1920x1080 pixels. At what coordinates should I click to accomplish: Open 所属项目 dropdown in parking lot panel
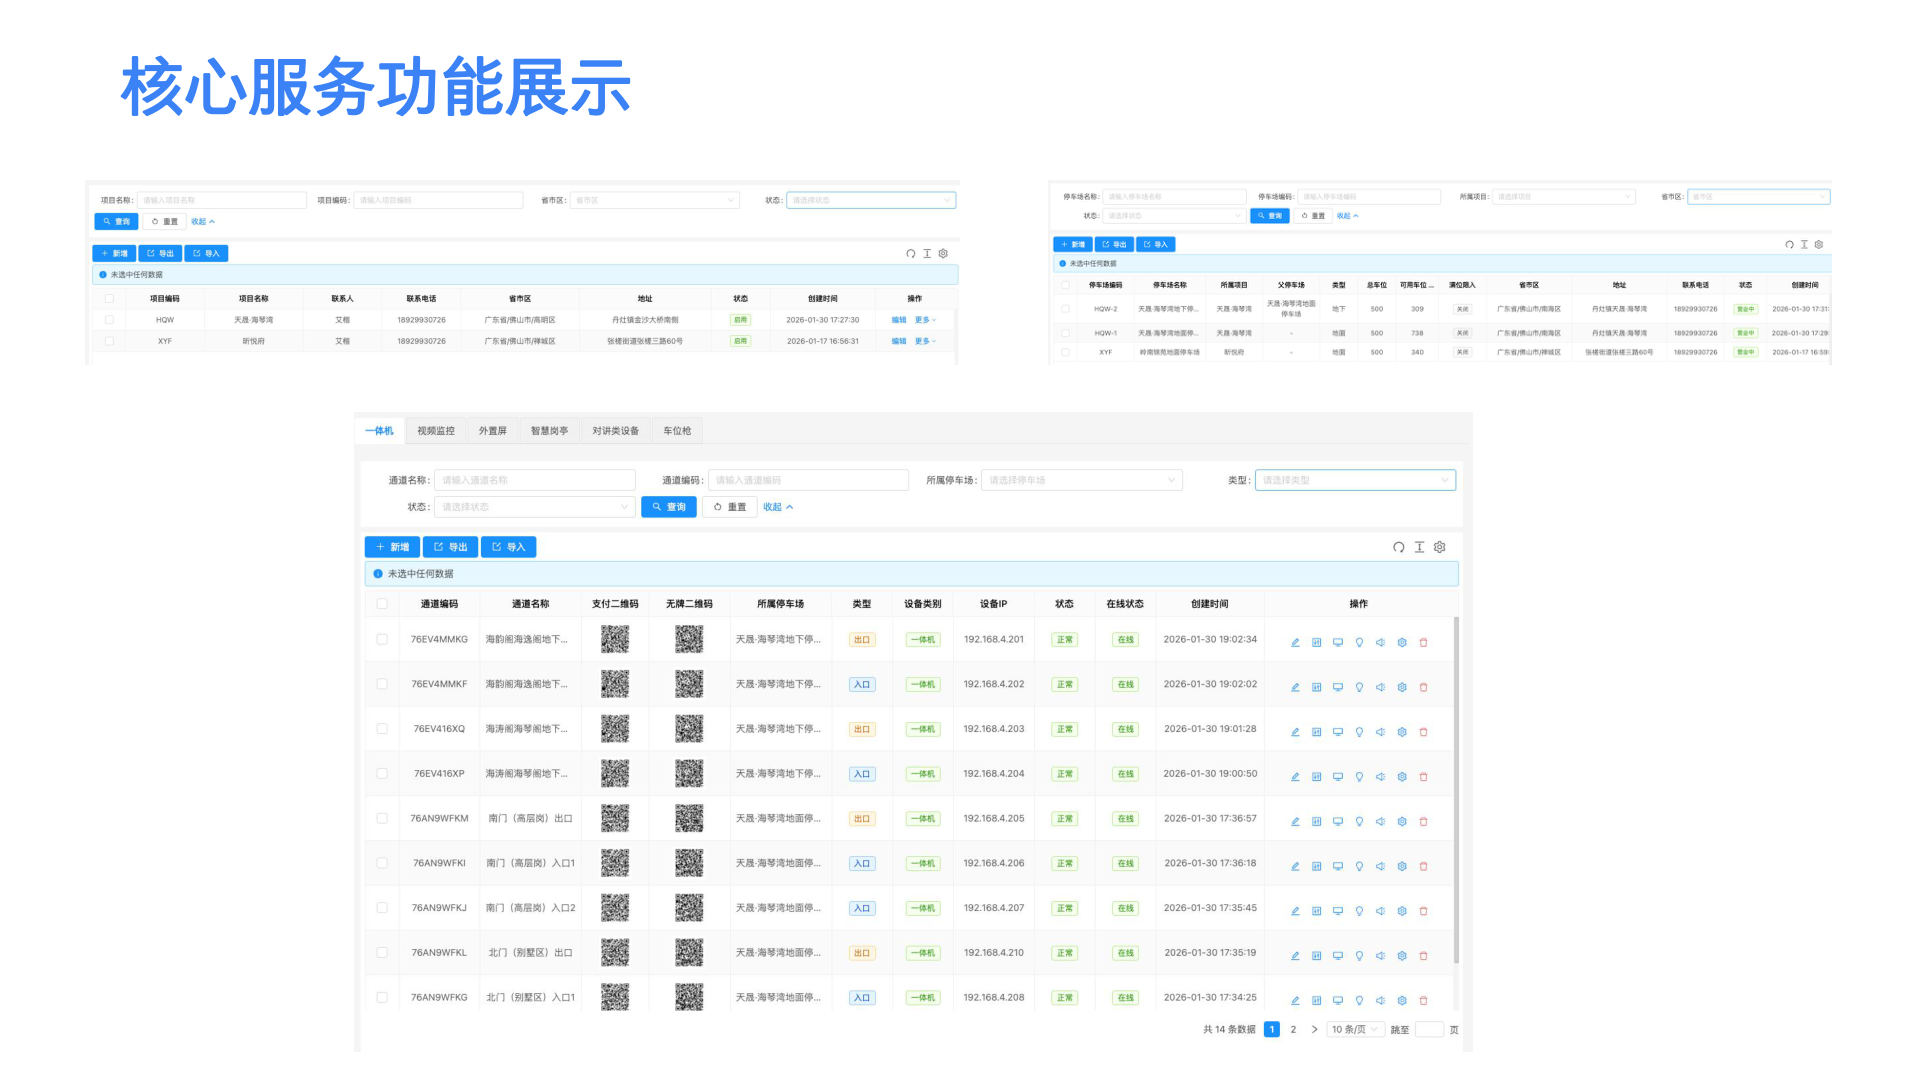click(x=1564, y=197)
